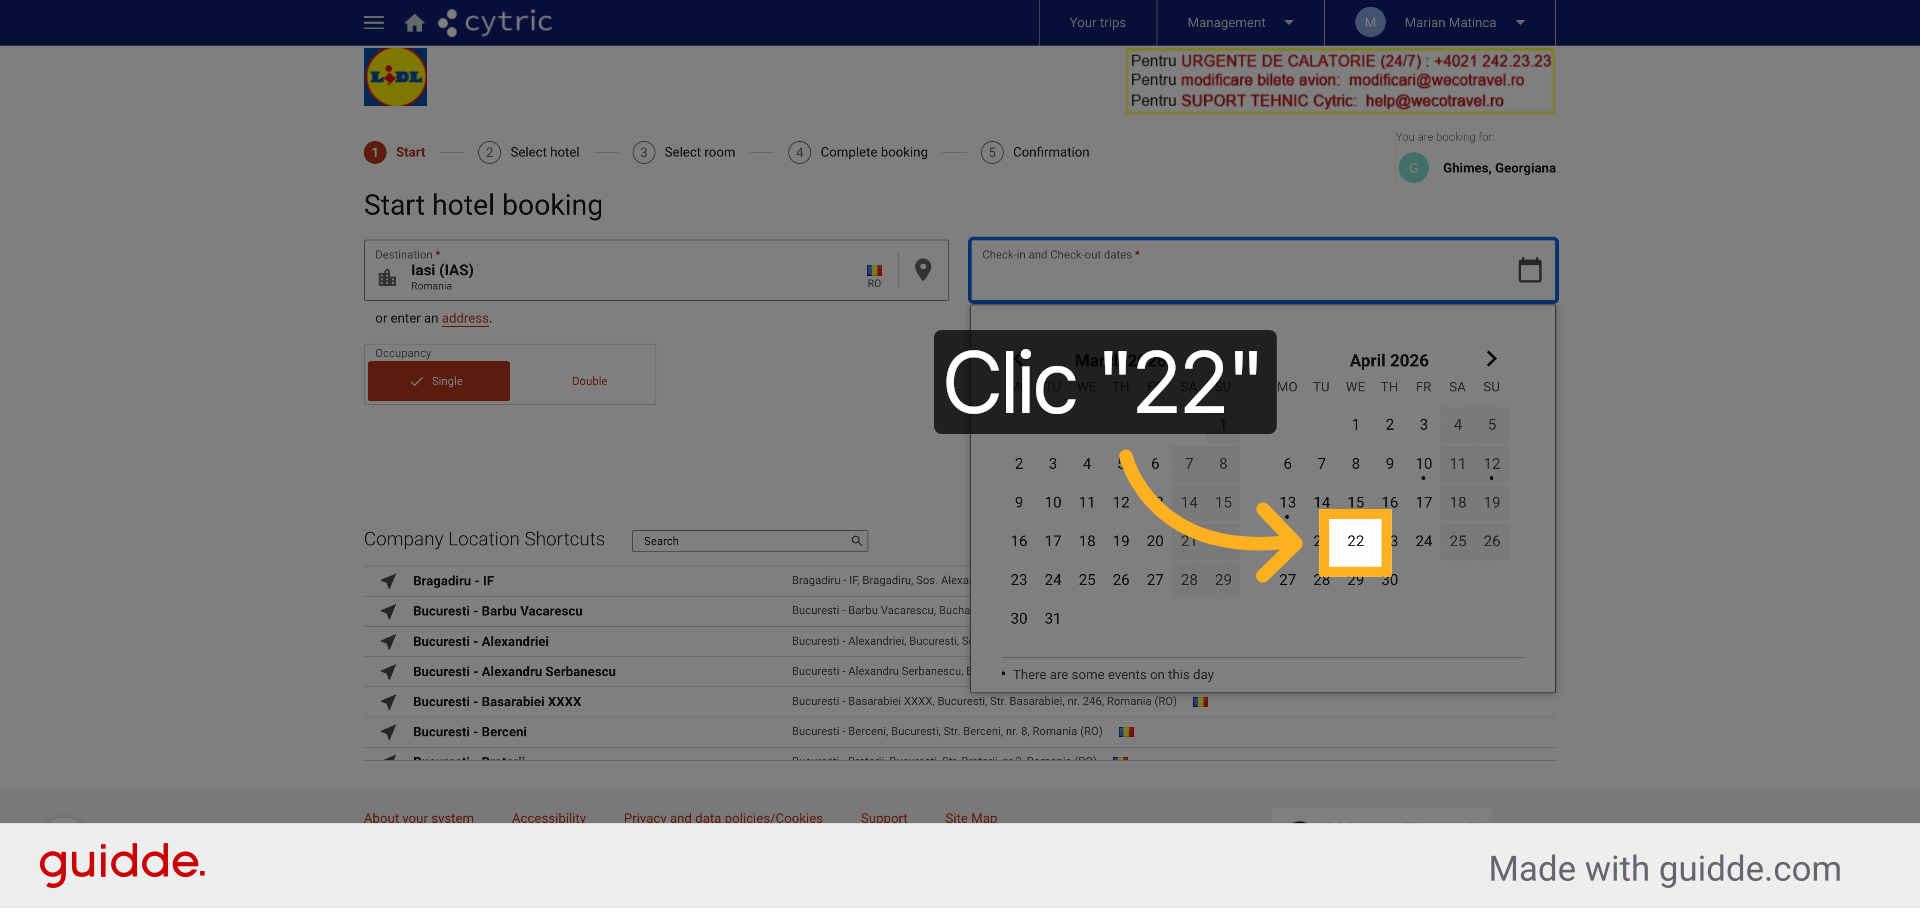Image resolution: width=1920 pixels, height=908 pixels.
Task: Click the Select room step
Action: coord(684,152)
